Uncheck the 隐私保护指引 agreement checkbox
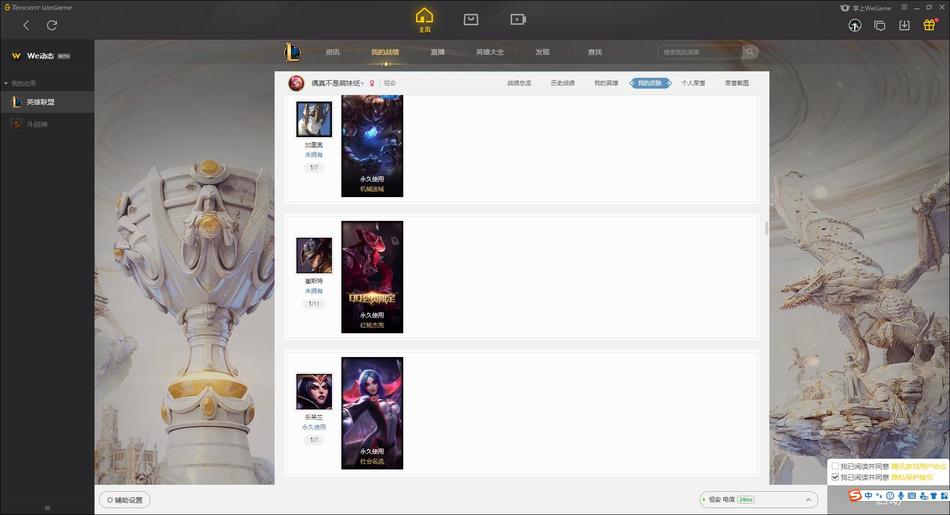This screenshot has width=950, height=515. tap(835, 477)
